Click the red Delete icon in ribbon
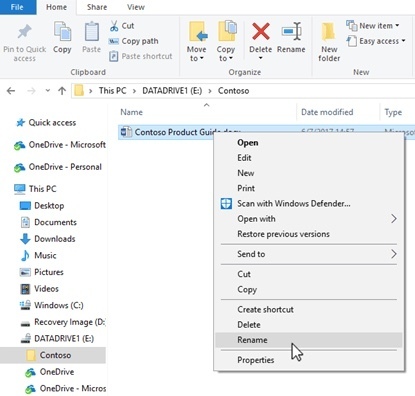This screenshot has height=396, width=415. pyautogui.click(x=261, y=31)
